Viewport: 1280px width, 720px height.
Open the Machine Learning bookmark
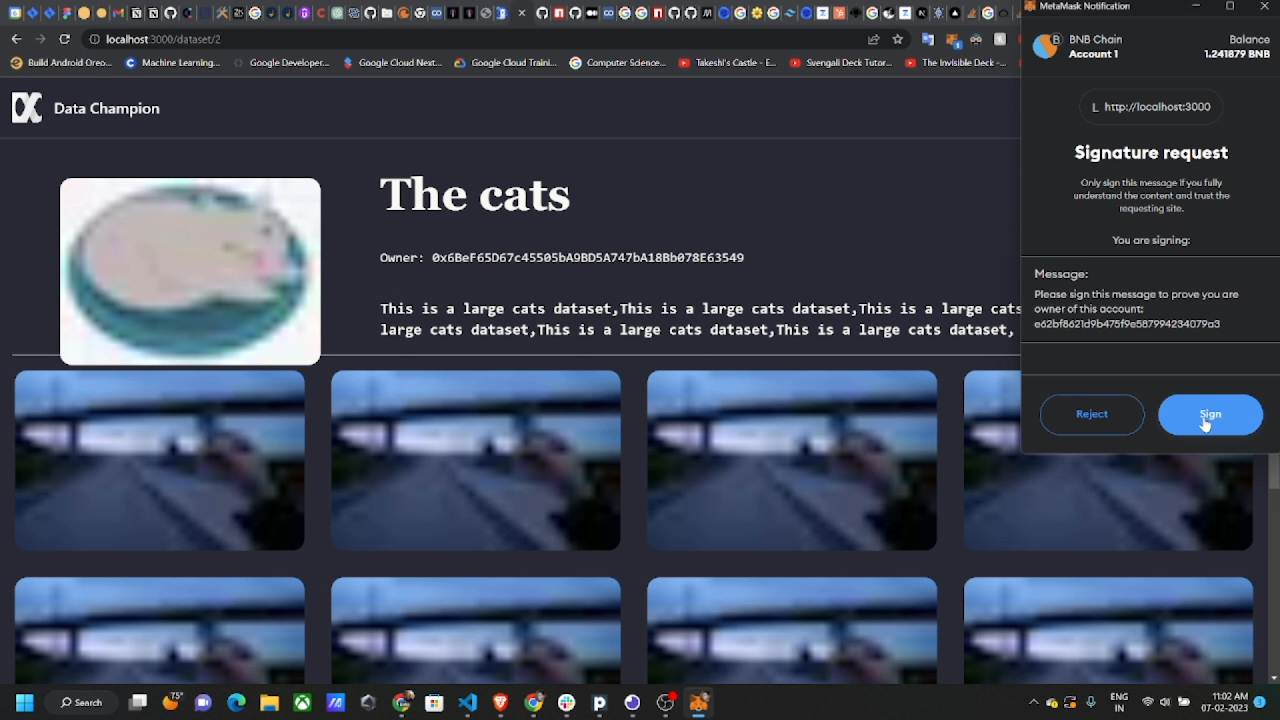[x=172, y=62]
